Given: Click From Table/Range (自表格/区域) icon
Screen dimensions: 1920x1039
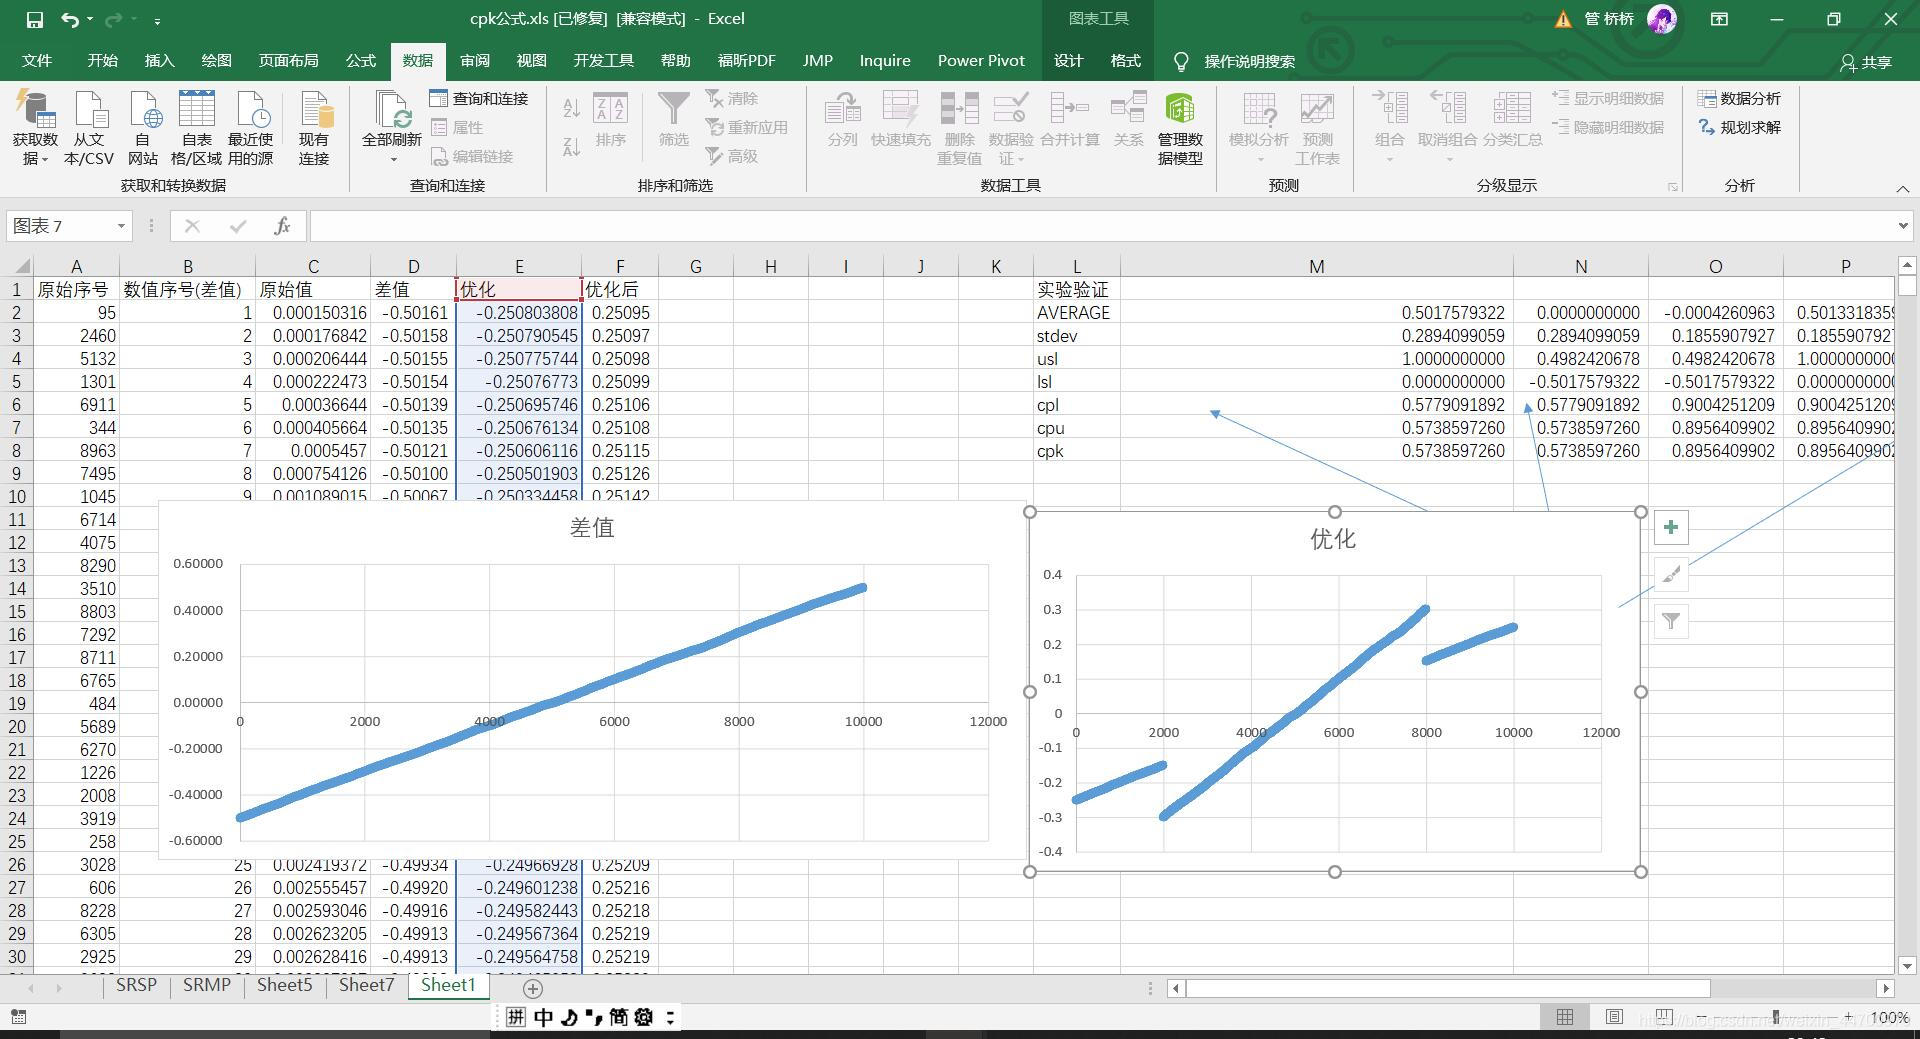Looking at the screenshot, I should [x=196, y=129].
